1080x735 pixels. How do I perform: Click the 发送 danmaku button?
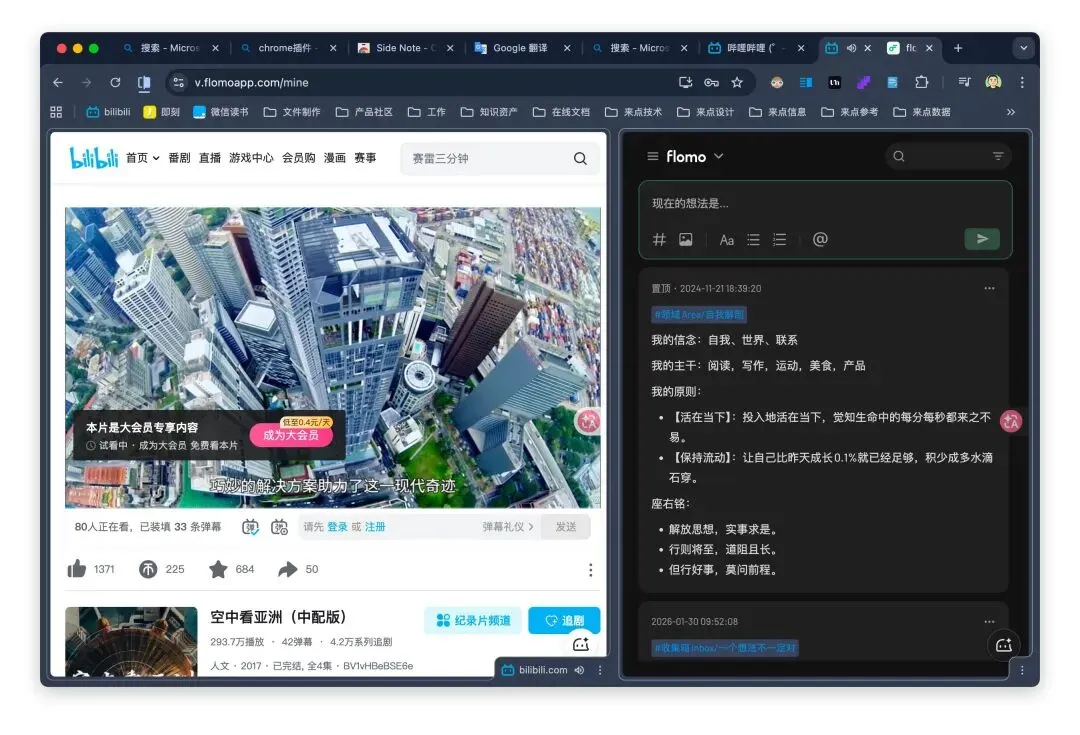click(x=565, y=527)
